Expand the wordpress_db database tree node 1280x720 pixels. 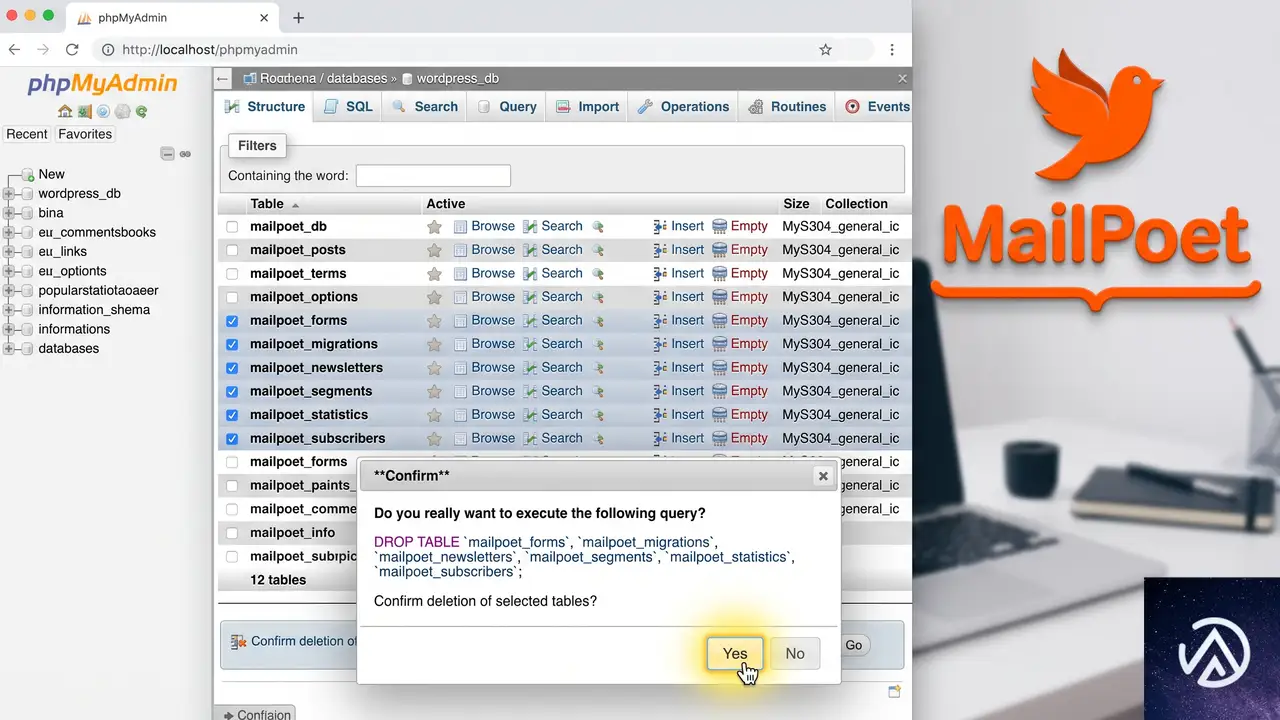(9, 194)
